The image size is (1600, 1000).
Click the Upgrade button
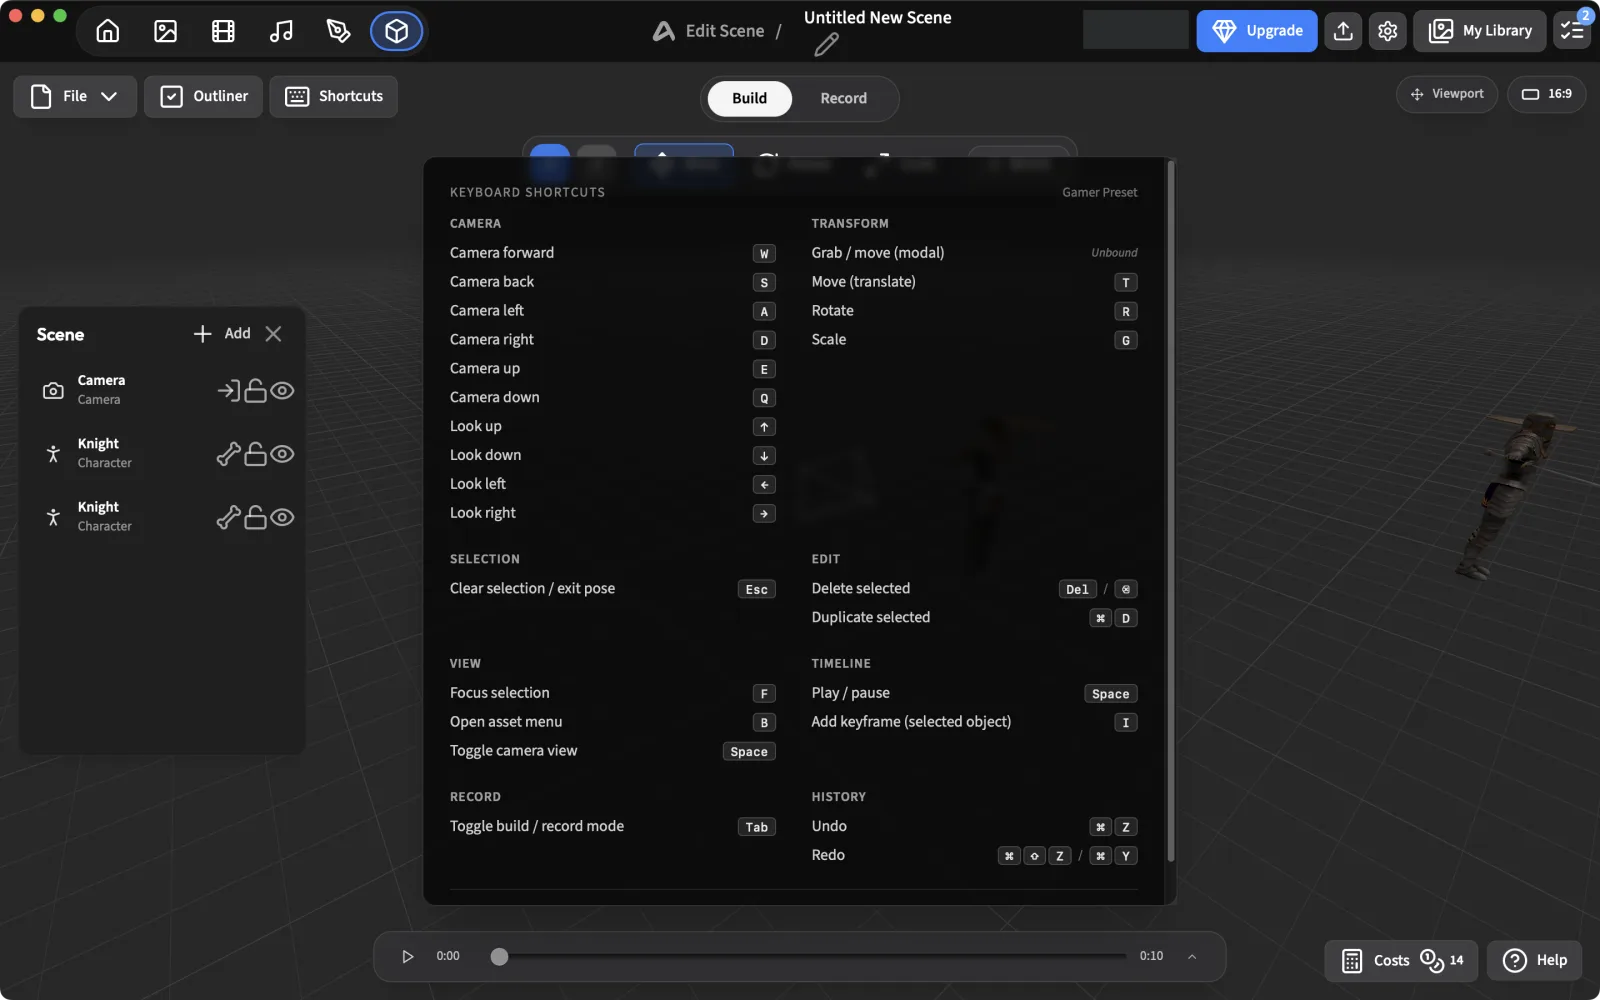pyautogui.click(x=1257, y=31)
